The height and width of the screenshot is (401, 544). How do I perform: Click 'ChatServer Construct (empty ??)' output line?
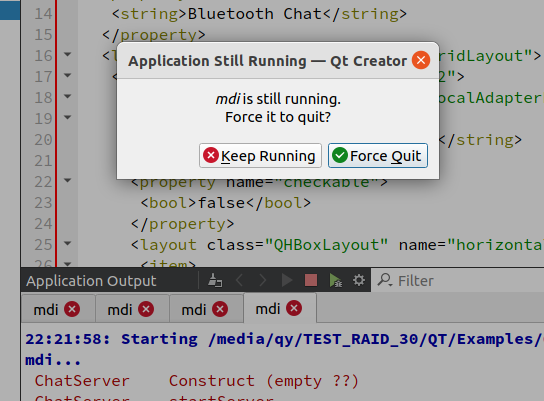pyautogui.click(x=196, y=381)
